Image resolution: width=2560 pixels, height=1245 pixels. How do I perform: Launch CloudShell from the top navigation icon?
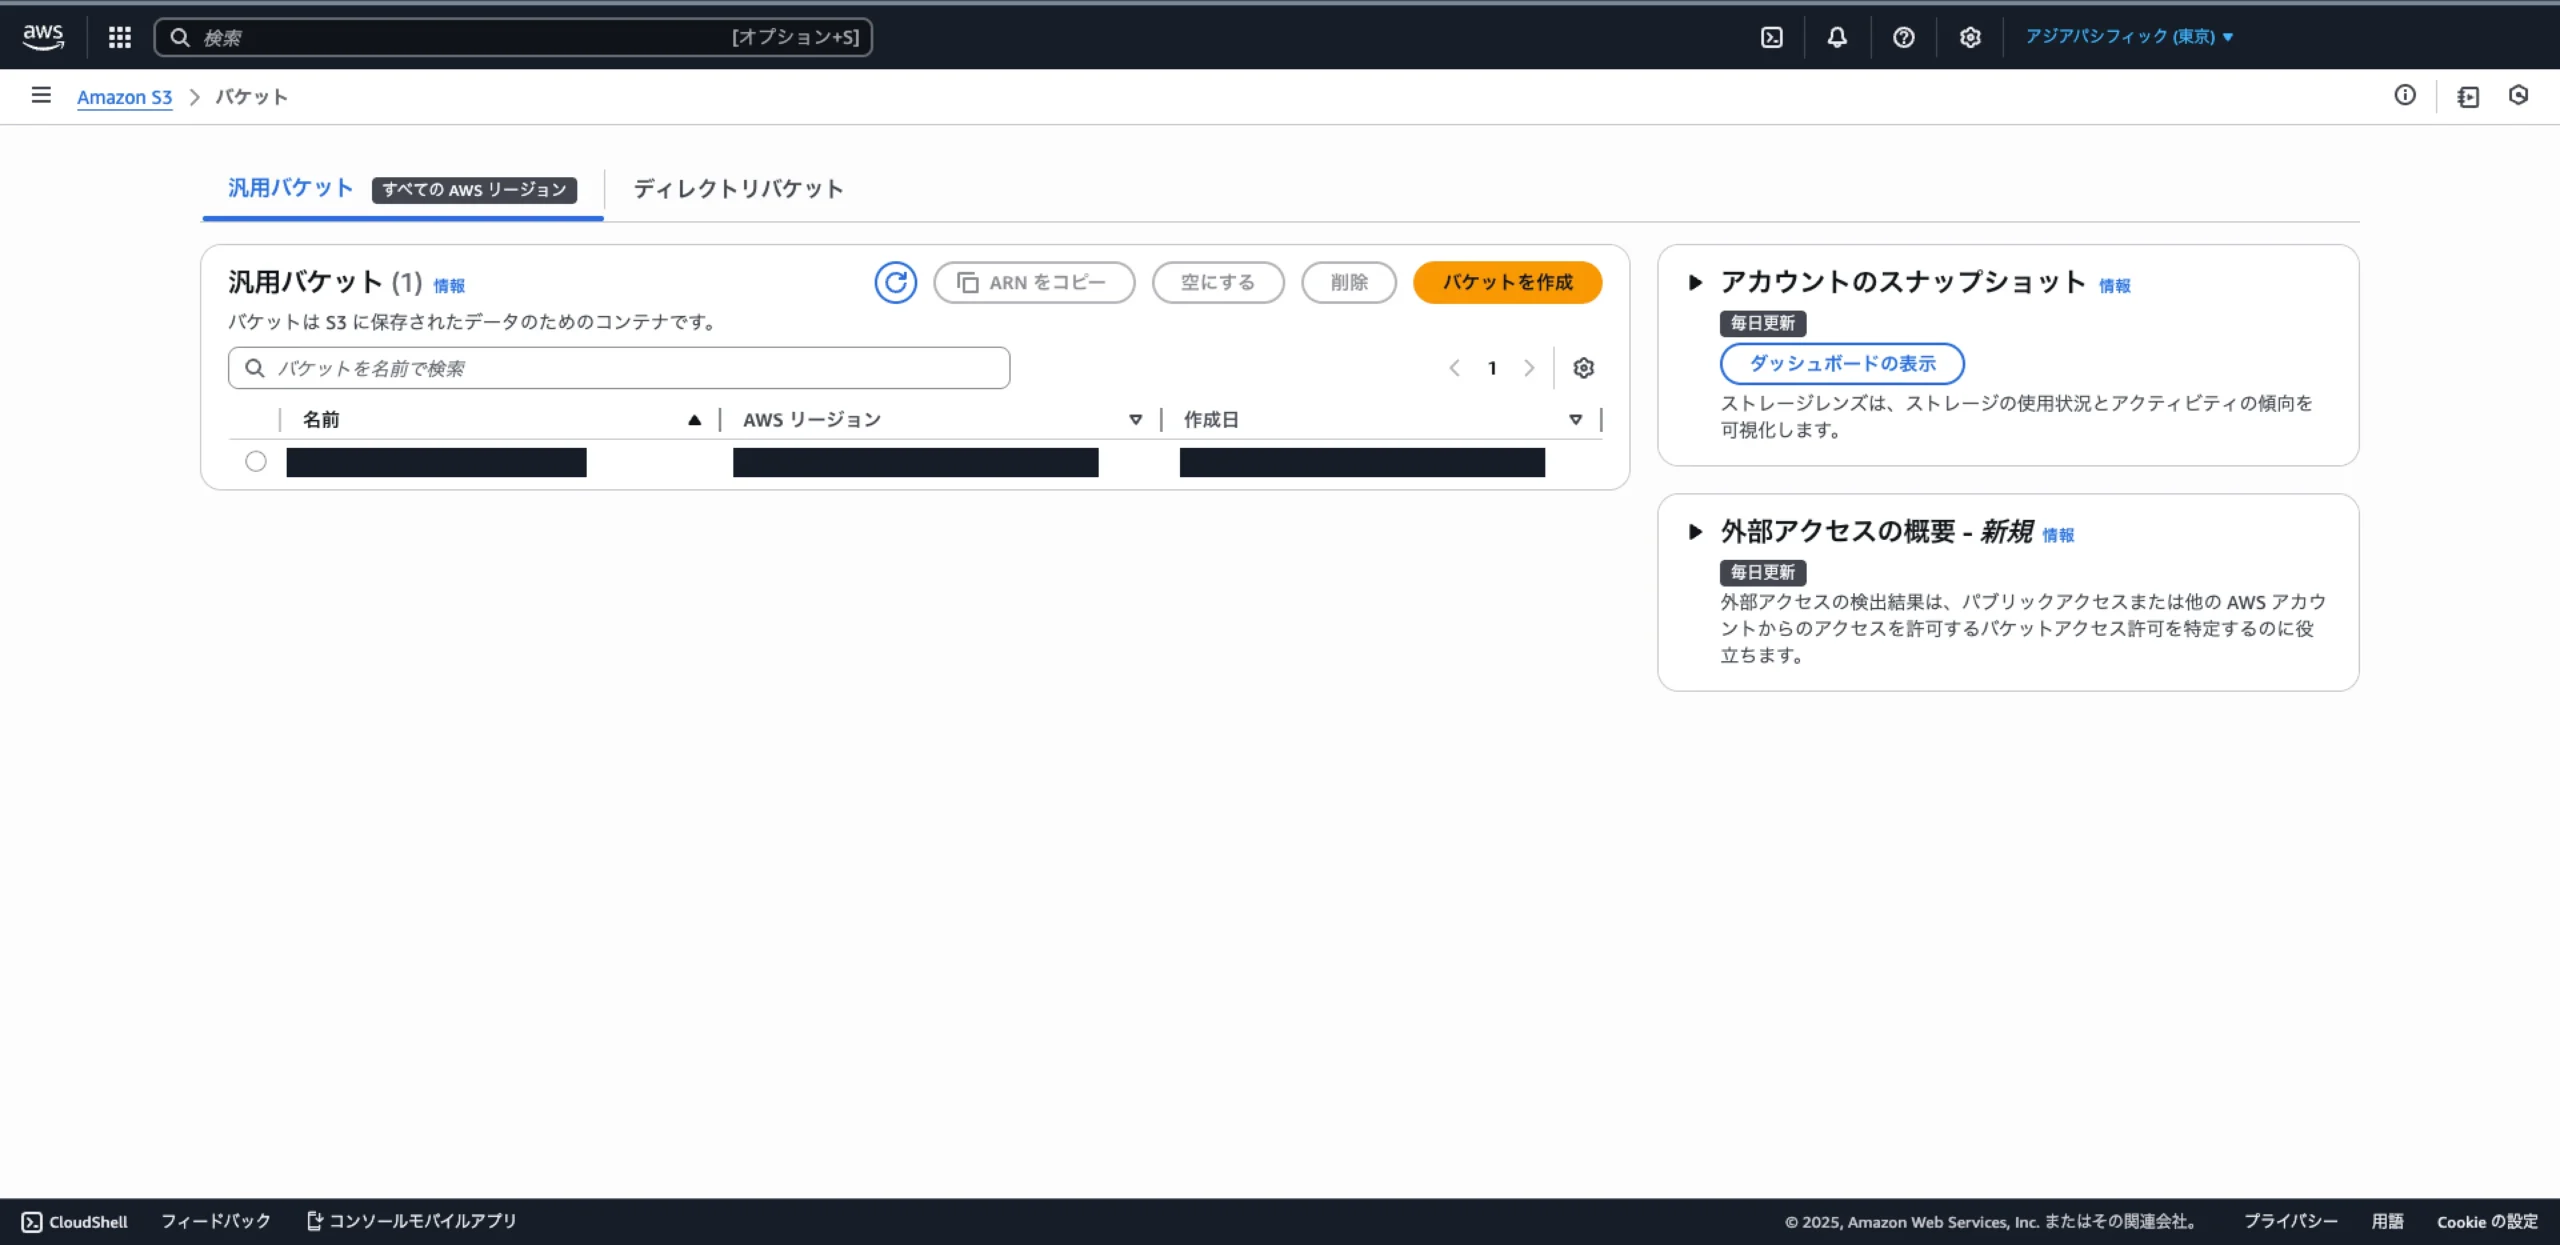(1771, 37)
